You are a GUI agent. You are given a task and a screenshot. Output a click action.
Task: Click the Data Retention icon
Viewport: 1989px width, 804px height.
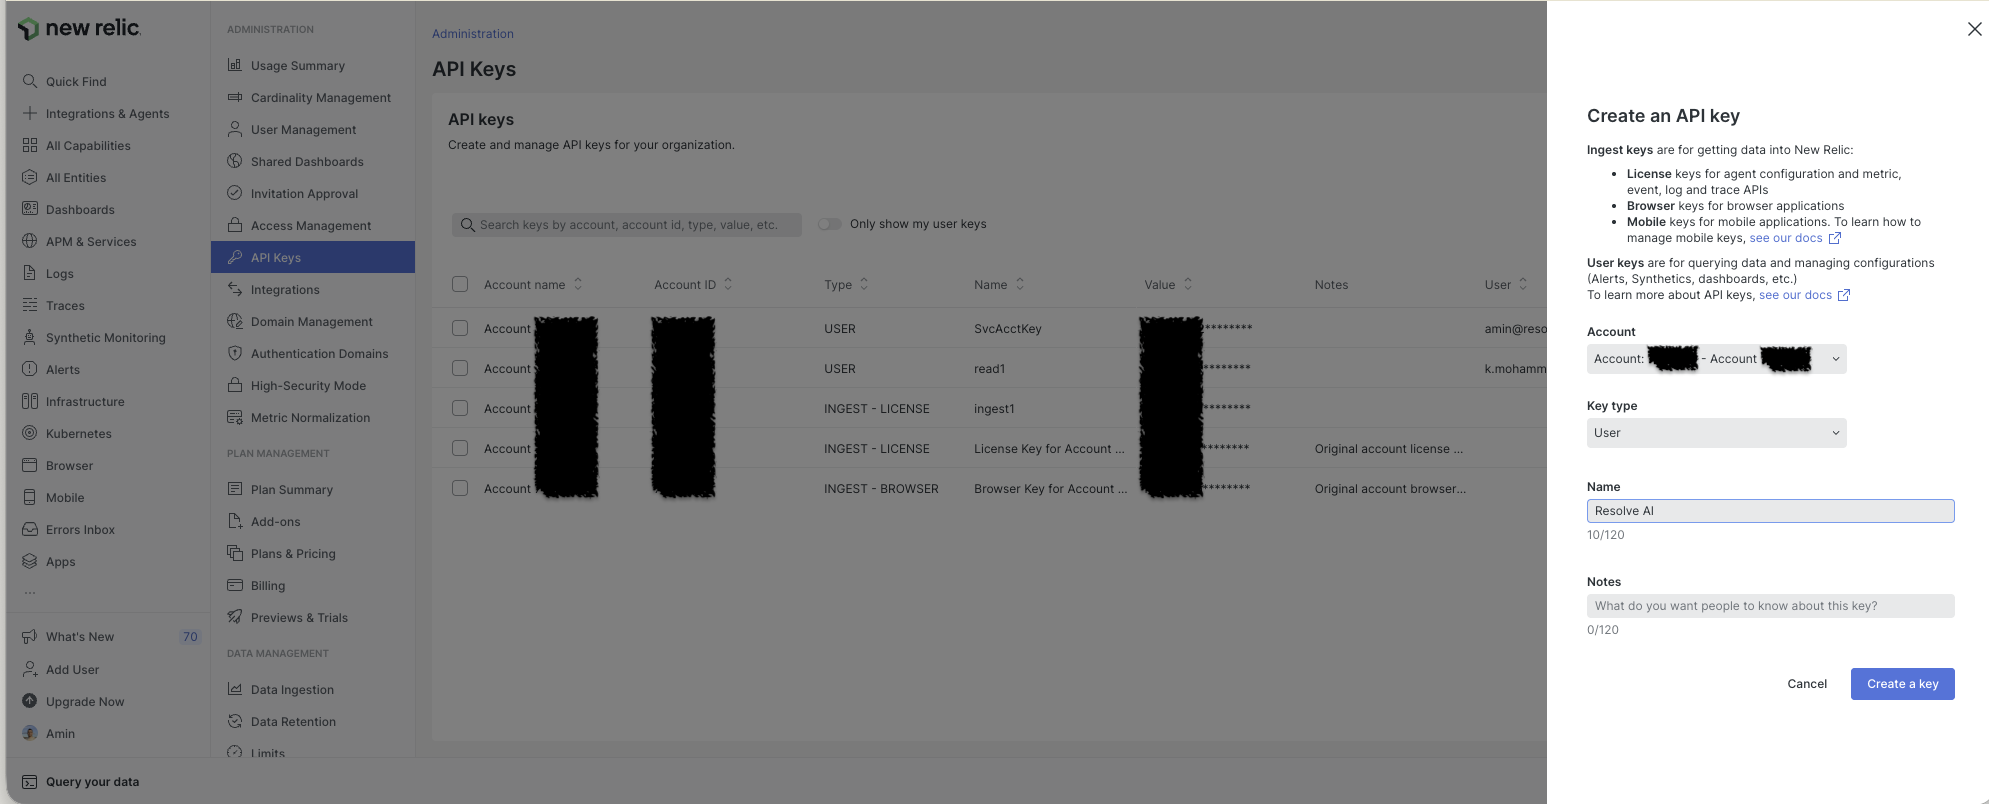click(x=235, y=721)
